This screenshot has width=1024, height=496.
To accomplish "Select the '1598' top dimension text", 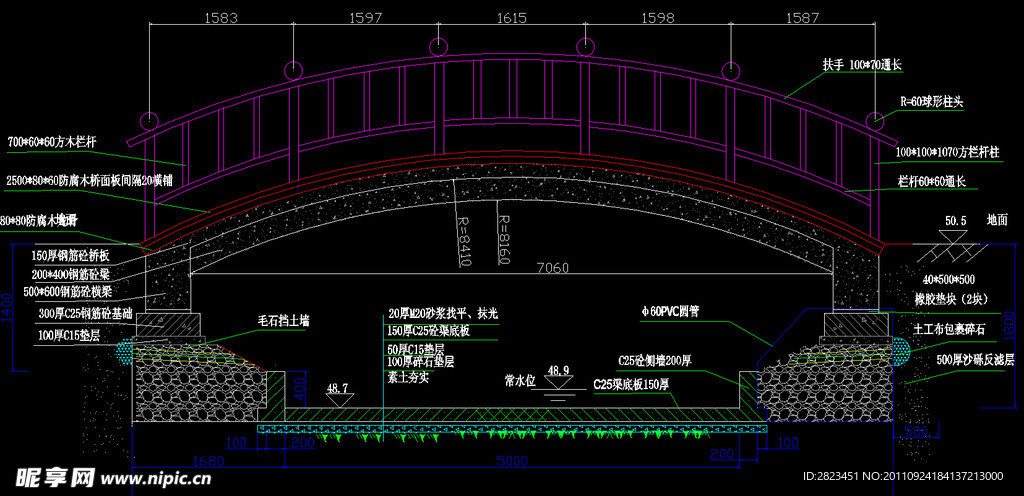I will click(x=657, y=18).
